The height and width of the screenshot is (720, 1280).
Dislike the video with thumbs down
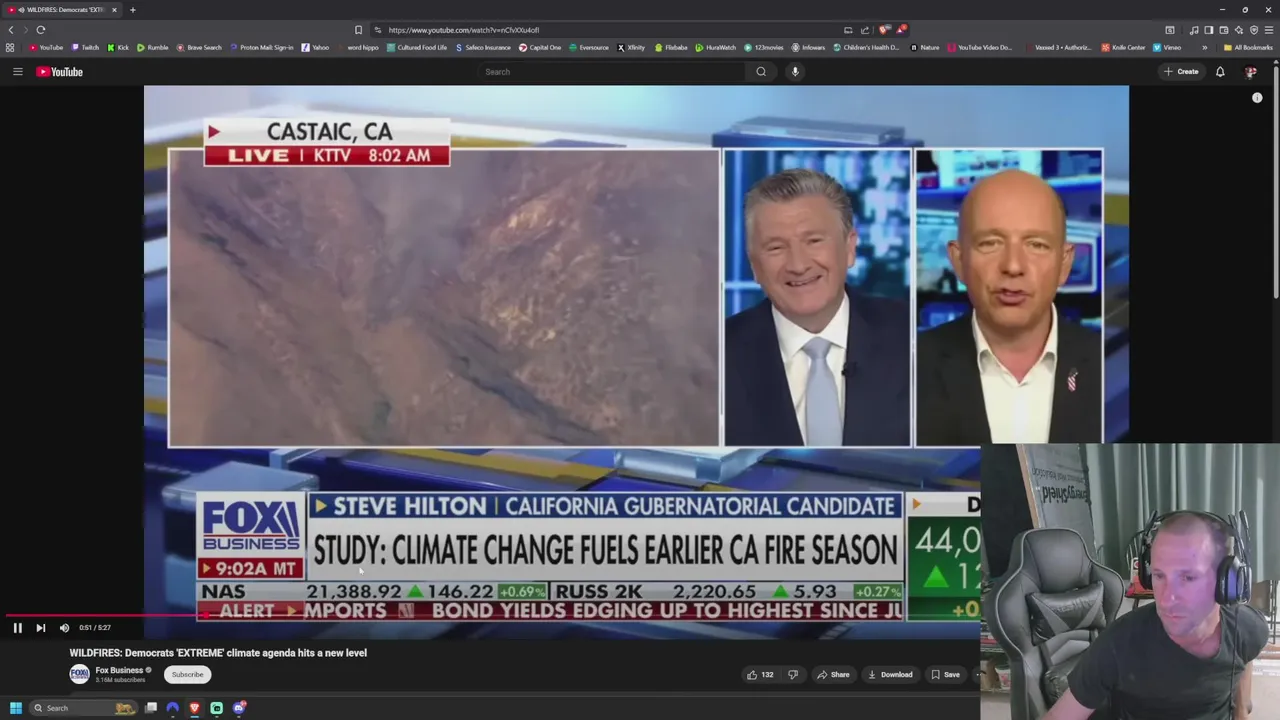793,675
